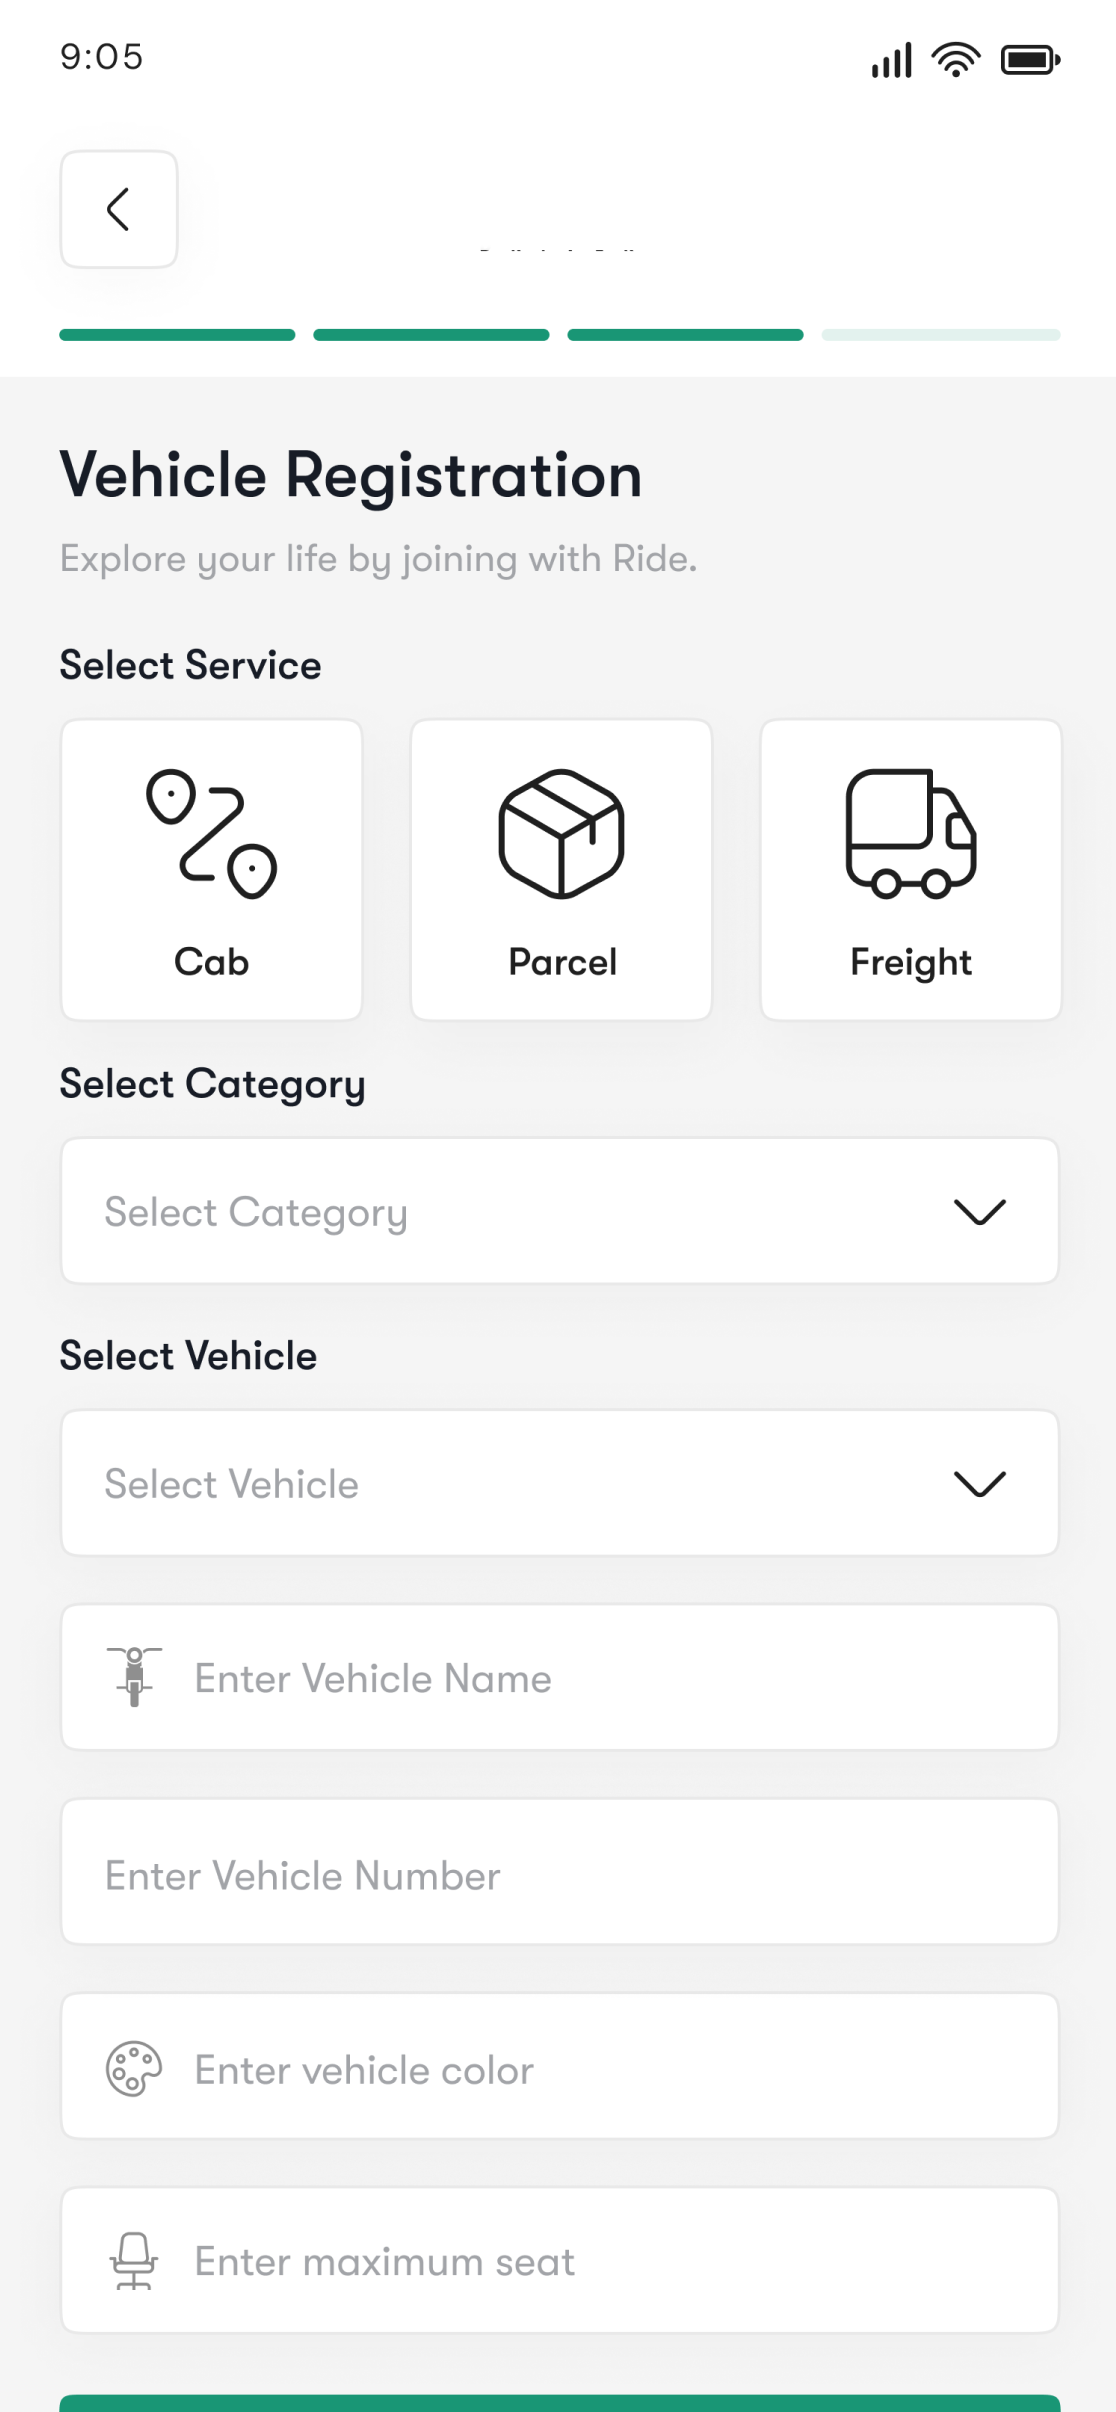Click the scooter icon in vehicle name field

click(134, 1677)
